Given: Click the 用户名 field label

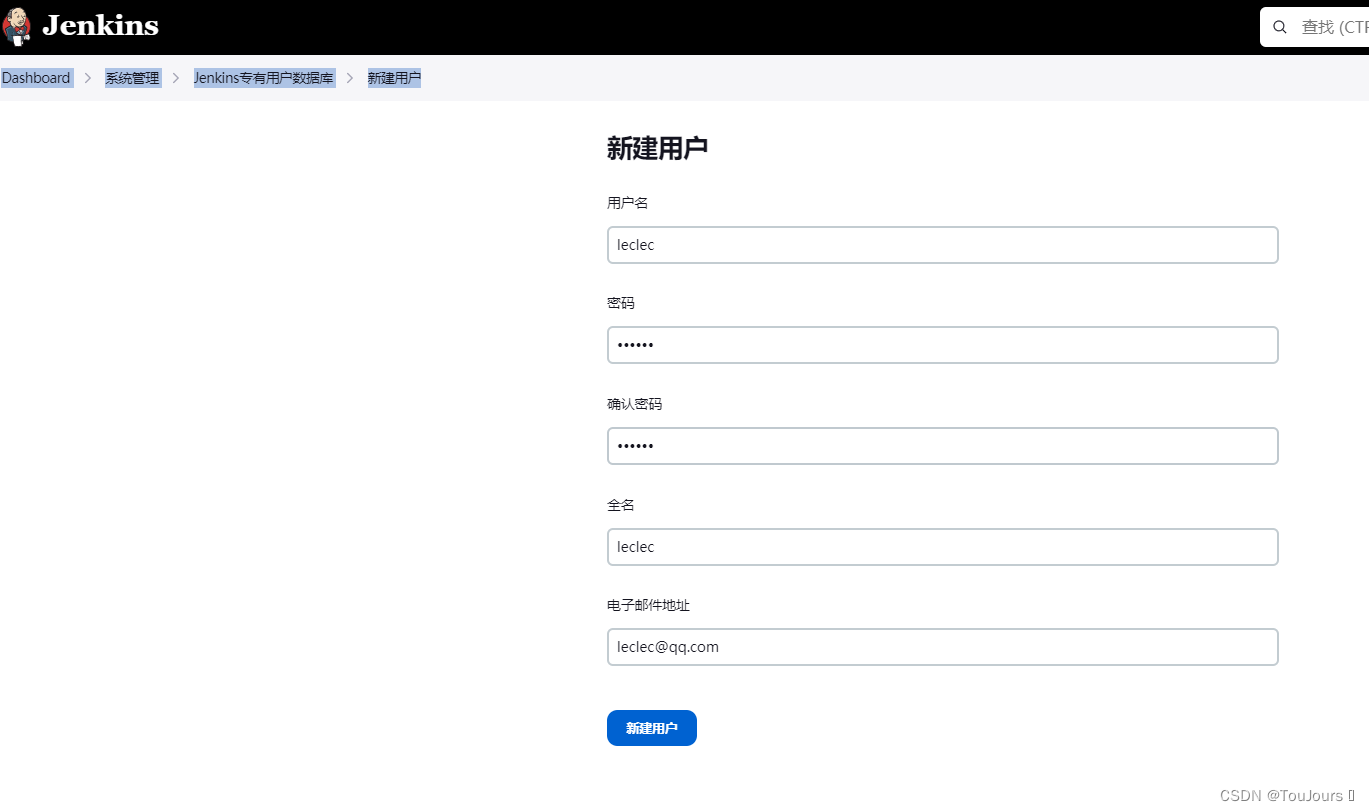Looking at the screenshot, I should click(x=628, y=203).
